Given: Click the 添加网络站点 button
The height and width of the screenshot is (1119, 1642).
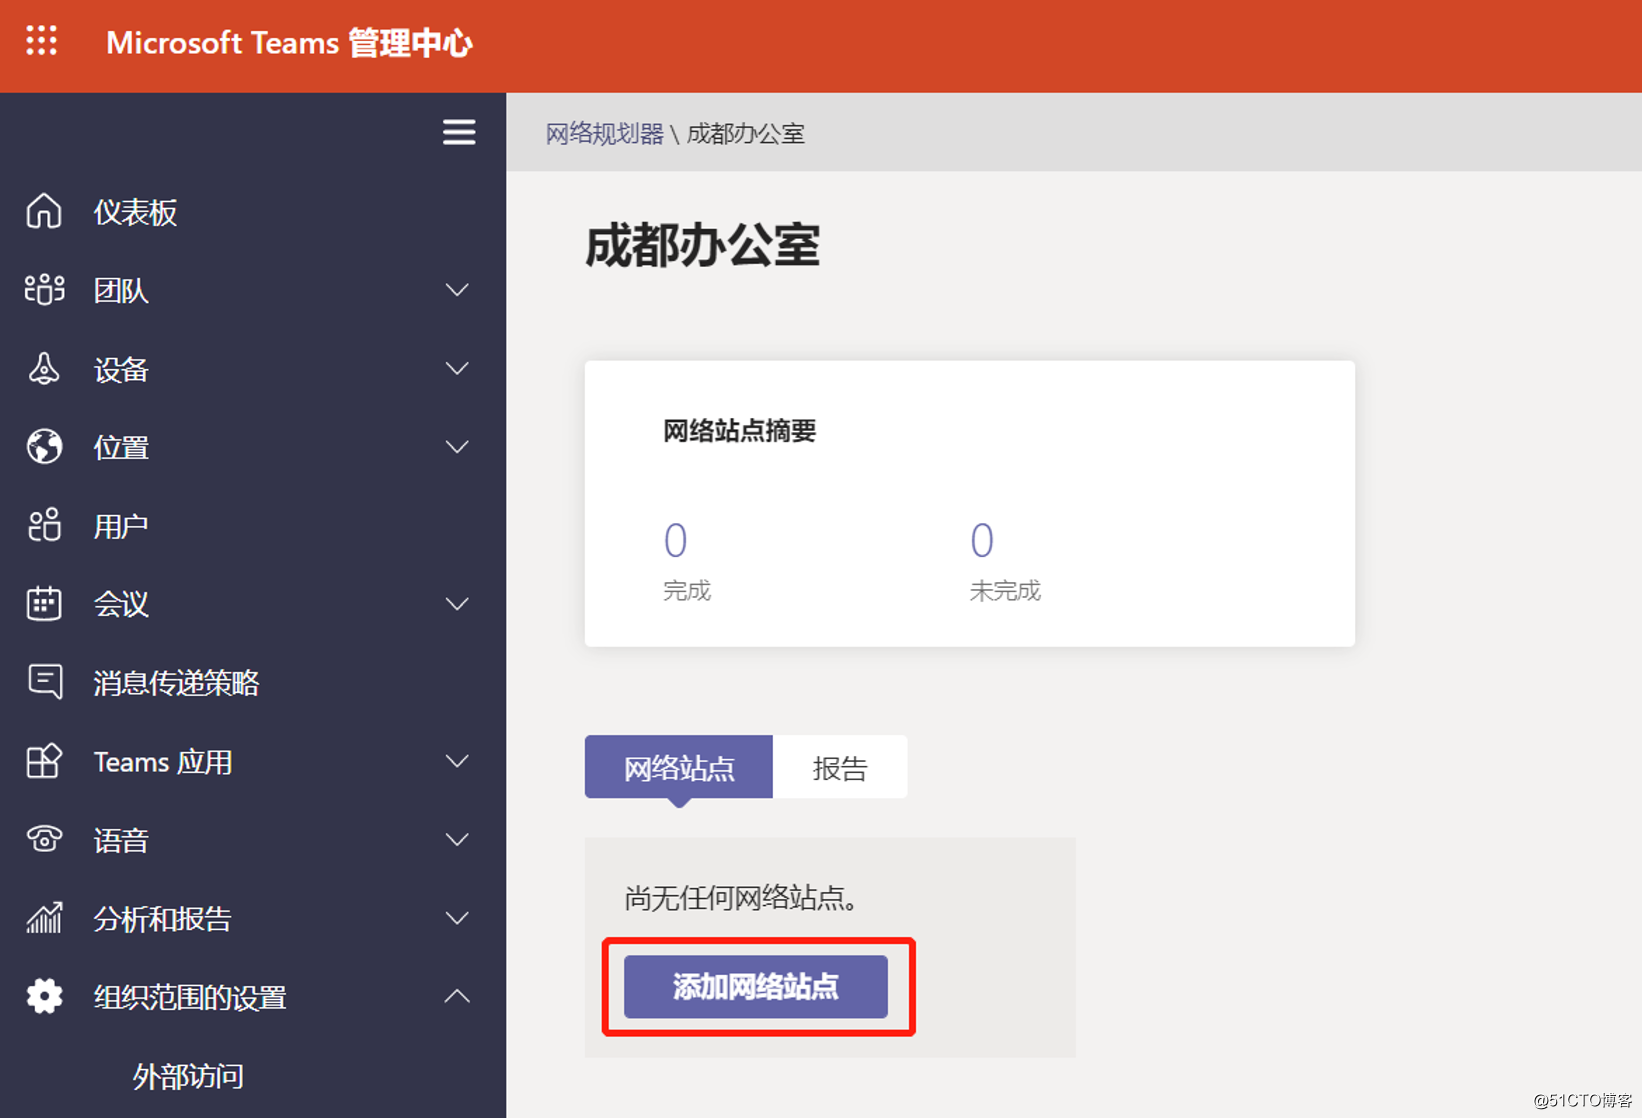Looking at the screenshot, I should coord(756,987).
